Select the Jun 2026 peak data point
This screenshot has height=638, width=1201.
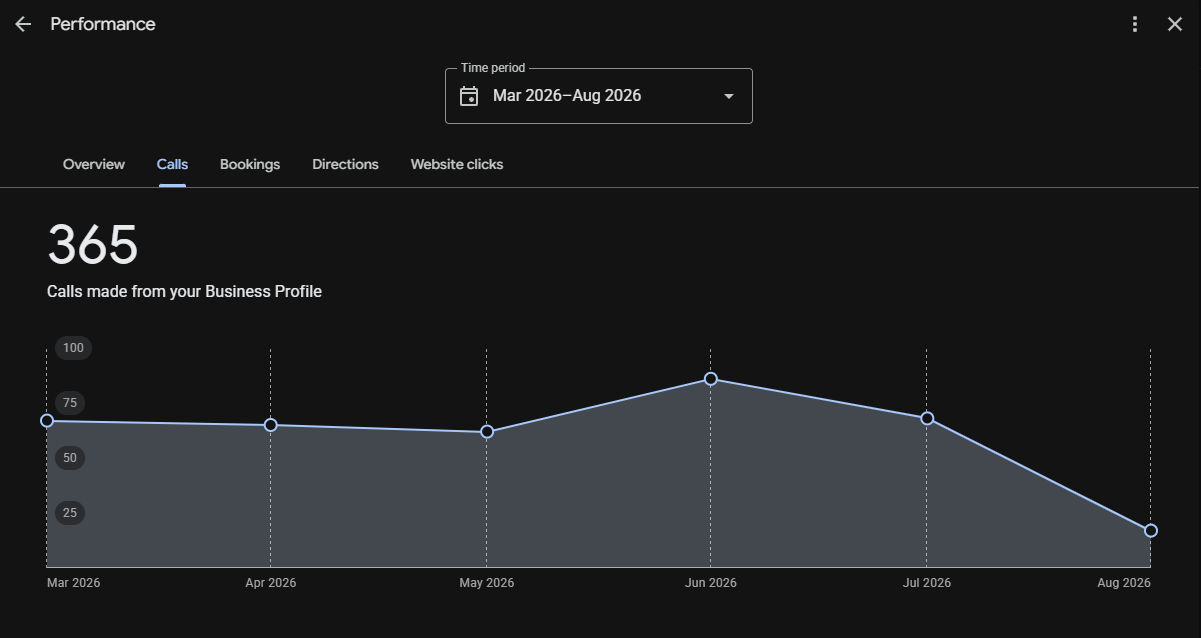[x=711, y=379]
